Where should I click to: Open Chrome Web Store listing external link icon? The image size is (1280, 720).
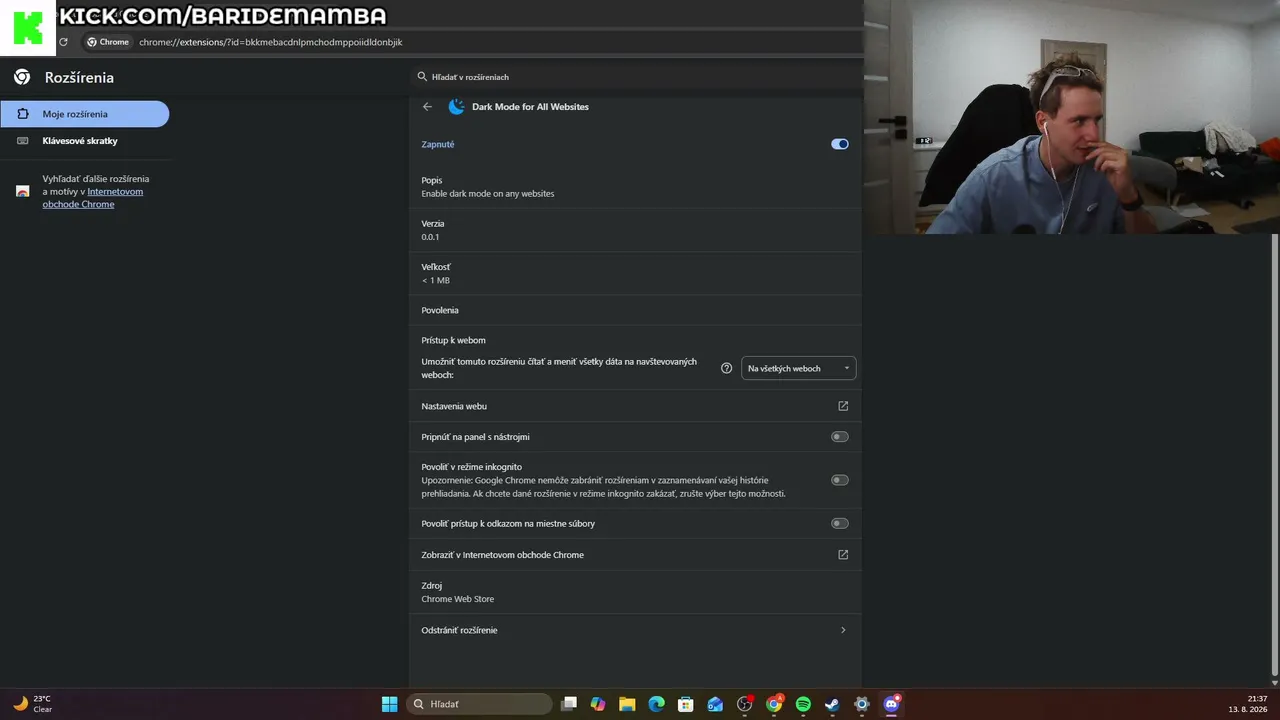point(843,555)
